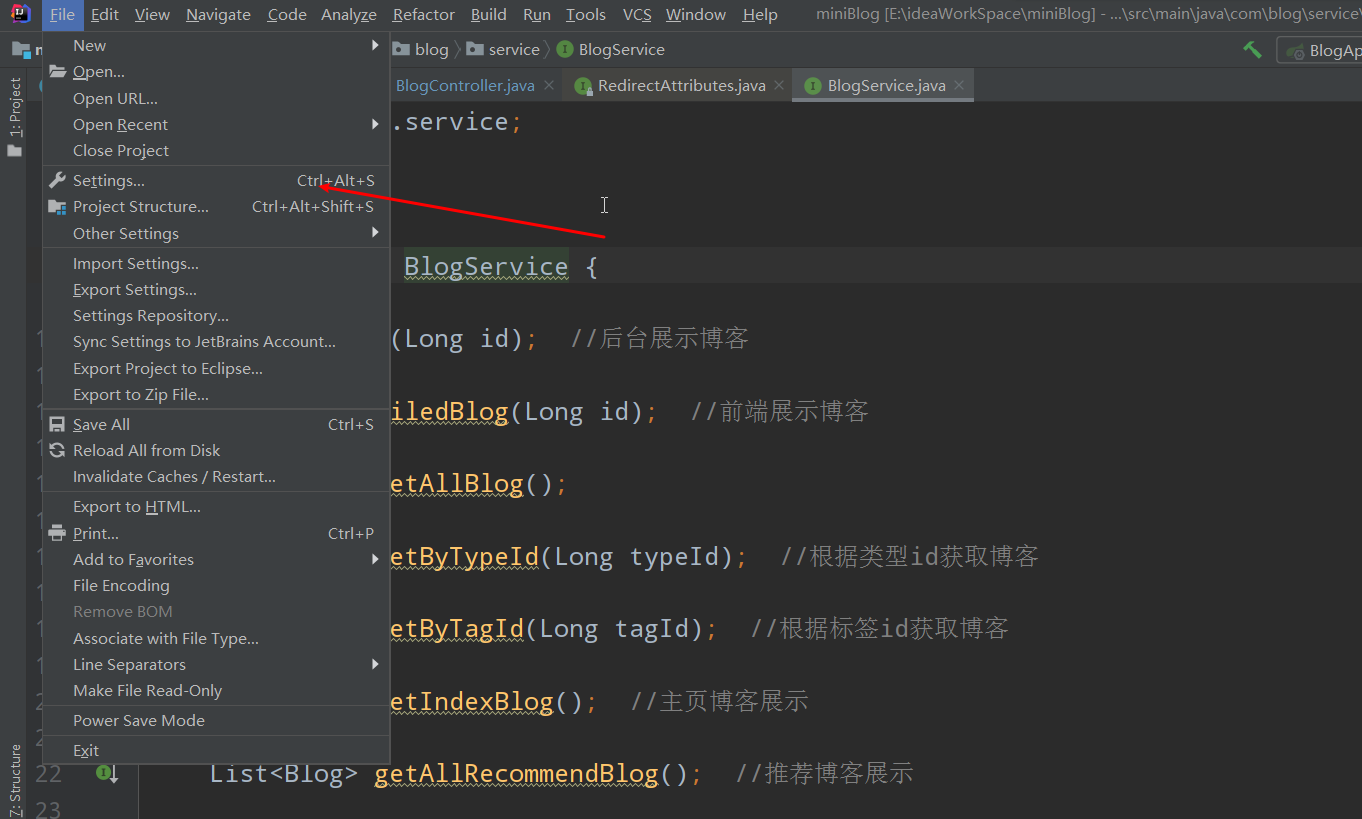Click the getAllRecommendBlog method name

click(516, 773)
